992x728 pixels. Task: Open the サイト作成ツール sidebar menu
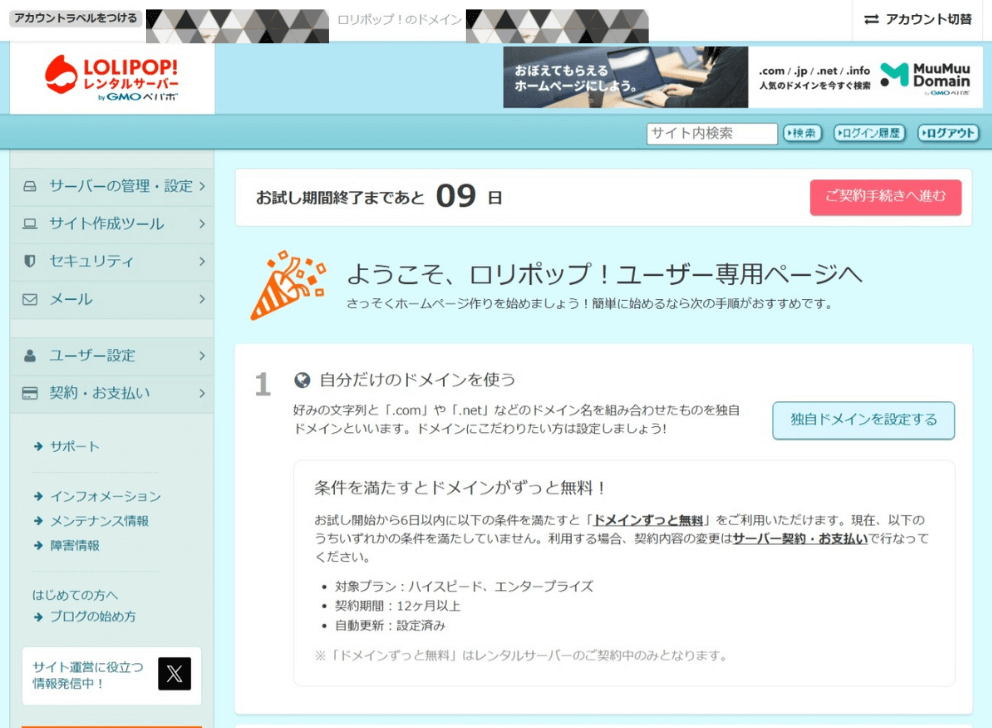coord(106,224)
